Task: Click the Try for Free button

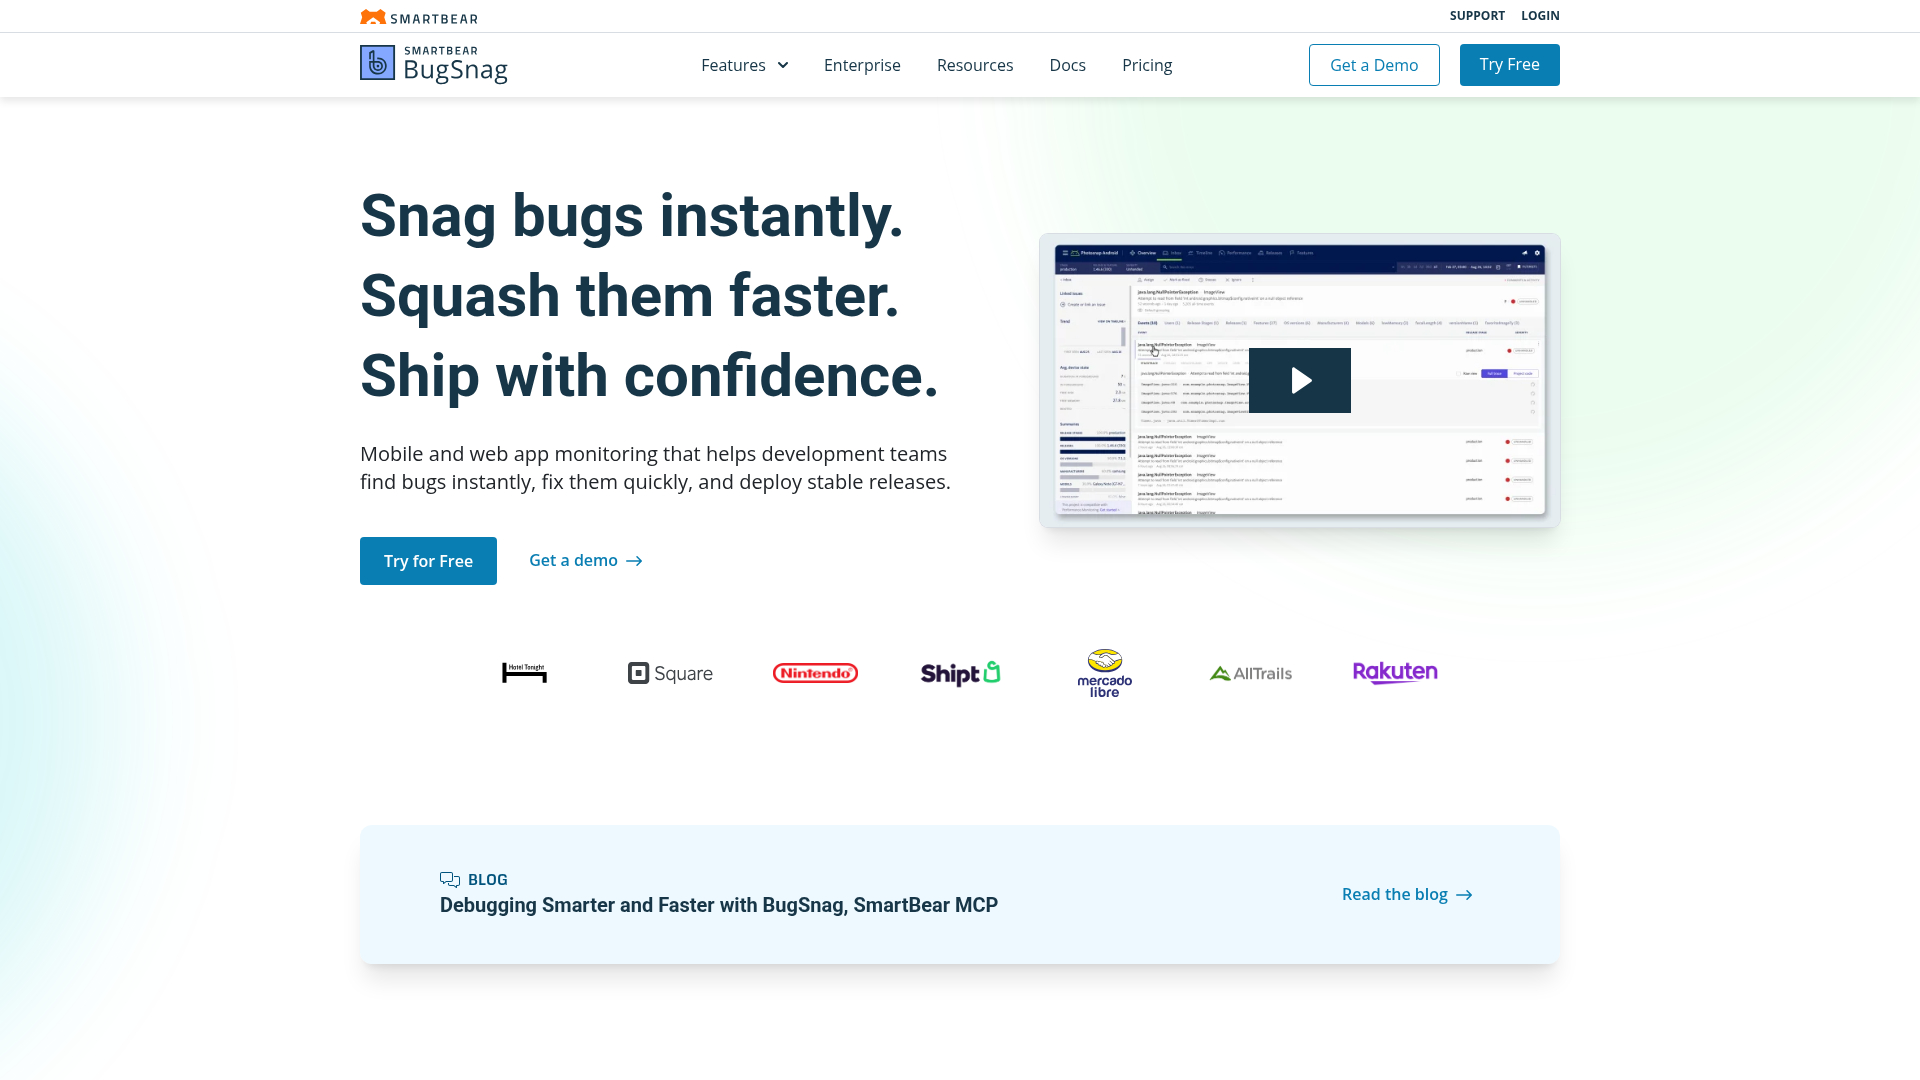Action: 428,561
